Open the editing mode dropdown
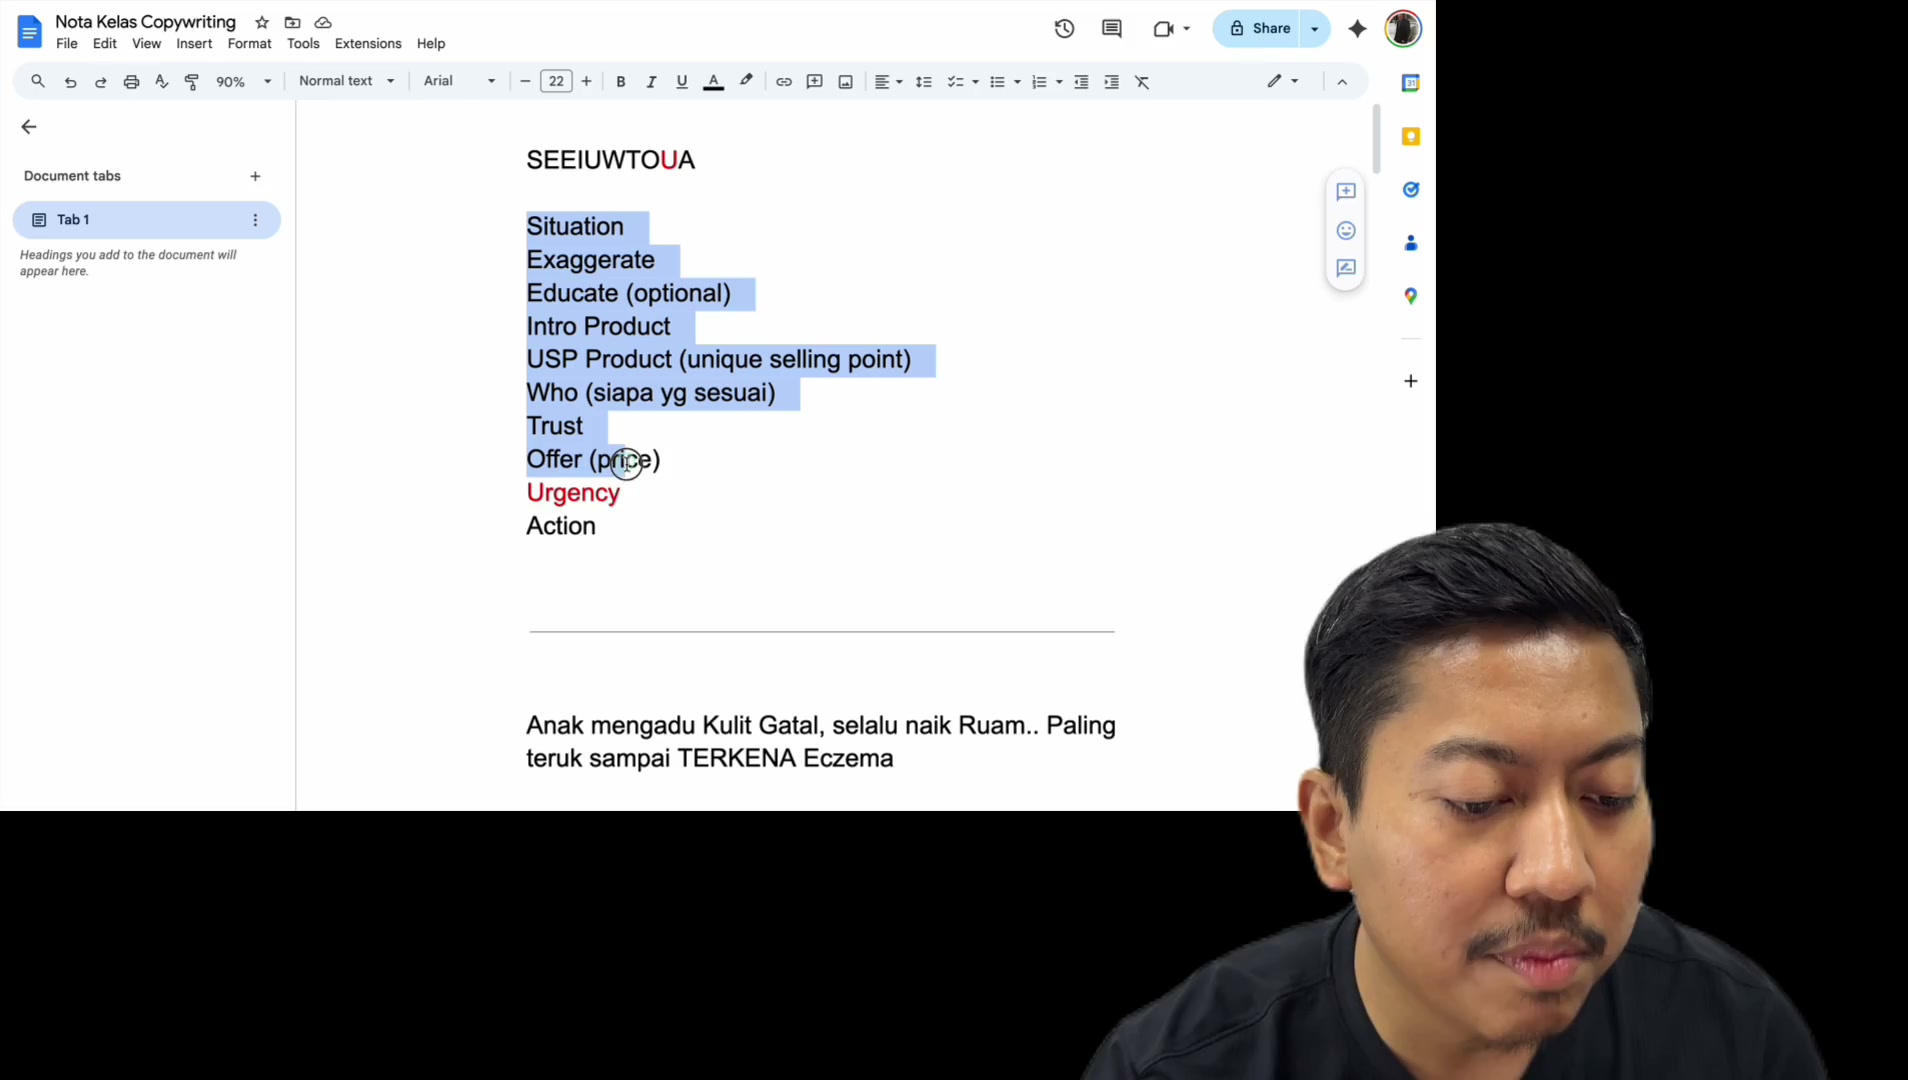 coord(1283,81)
